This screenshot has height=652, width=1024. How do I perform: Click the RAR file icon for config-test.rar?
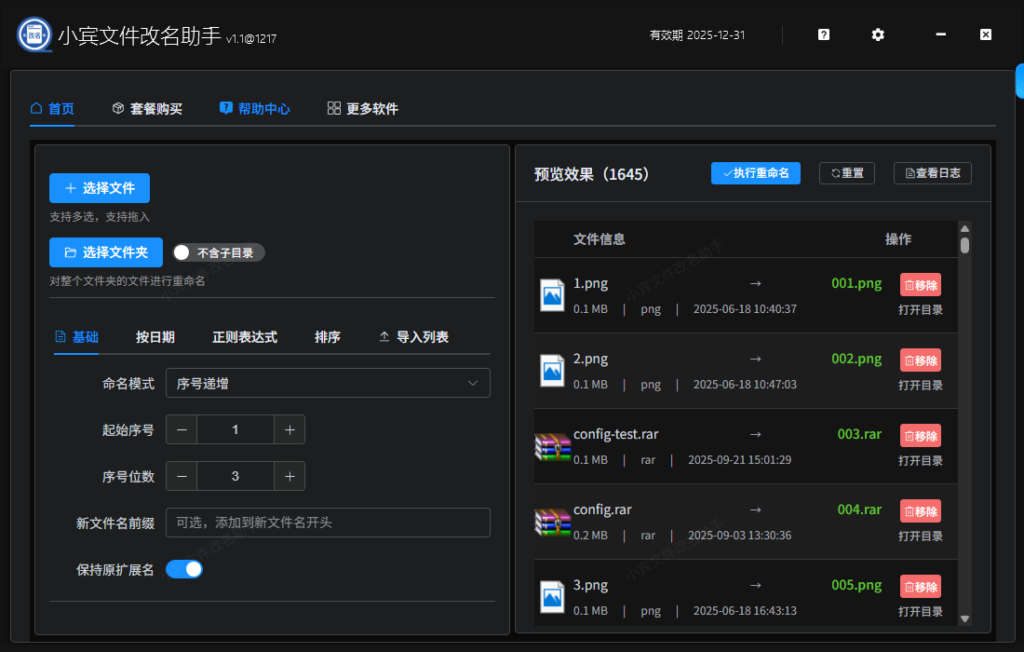[552, 446]
